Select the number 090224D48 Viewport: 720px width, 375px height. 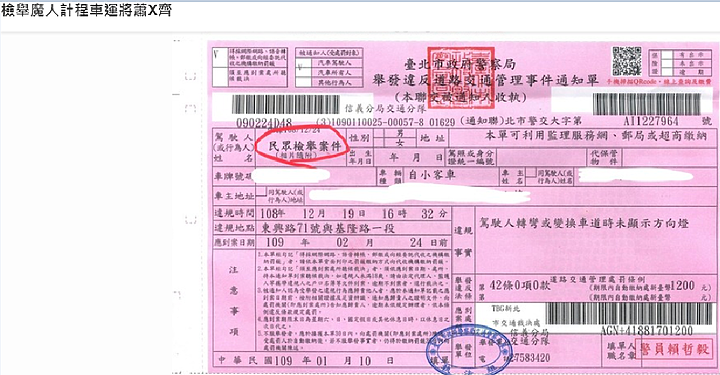coord(264,123)
